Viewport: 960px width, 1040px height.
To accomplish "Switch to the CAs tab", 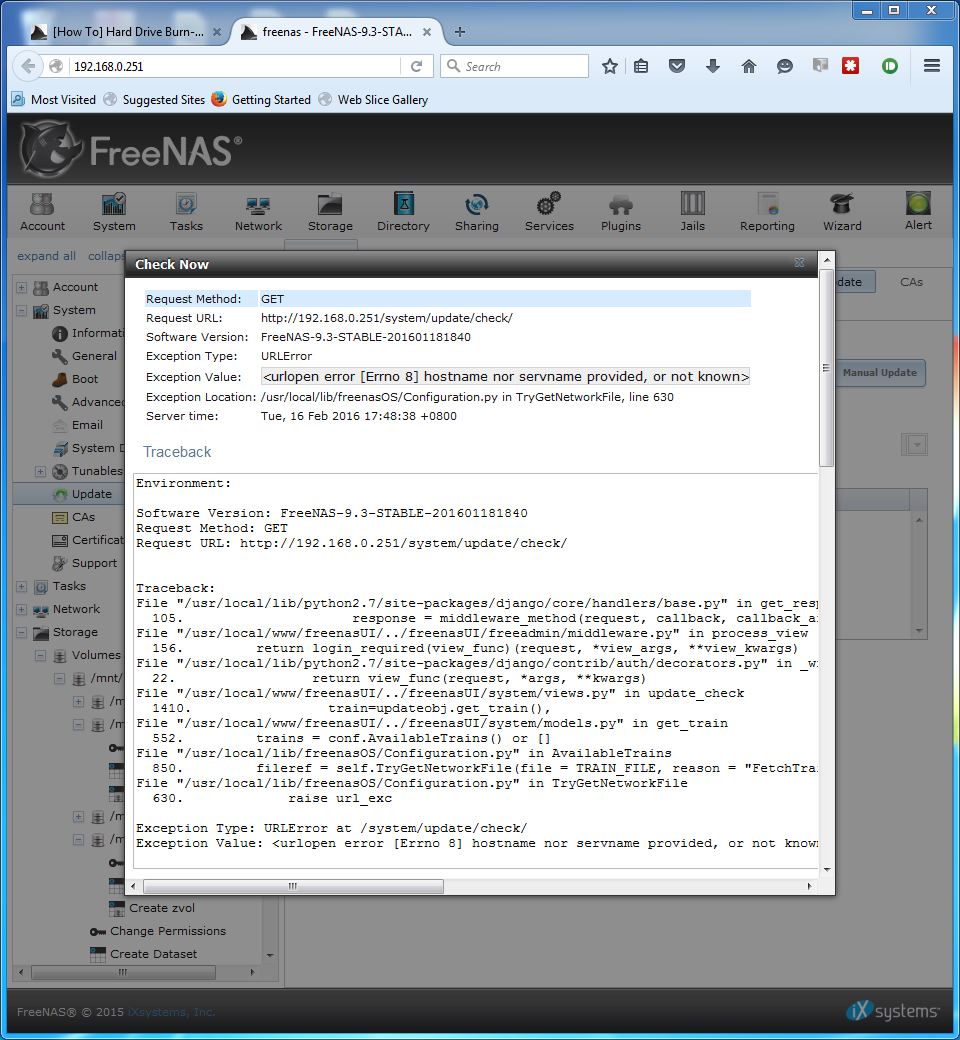I will point(911,282).
